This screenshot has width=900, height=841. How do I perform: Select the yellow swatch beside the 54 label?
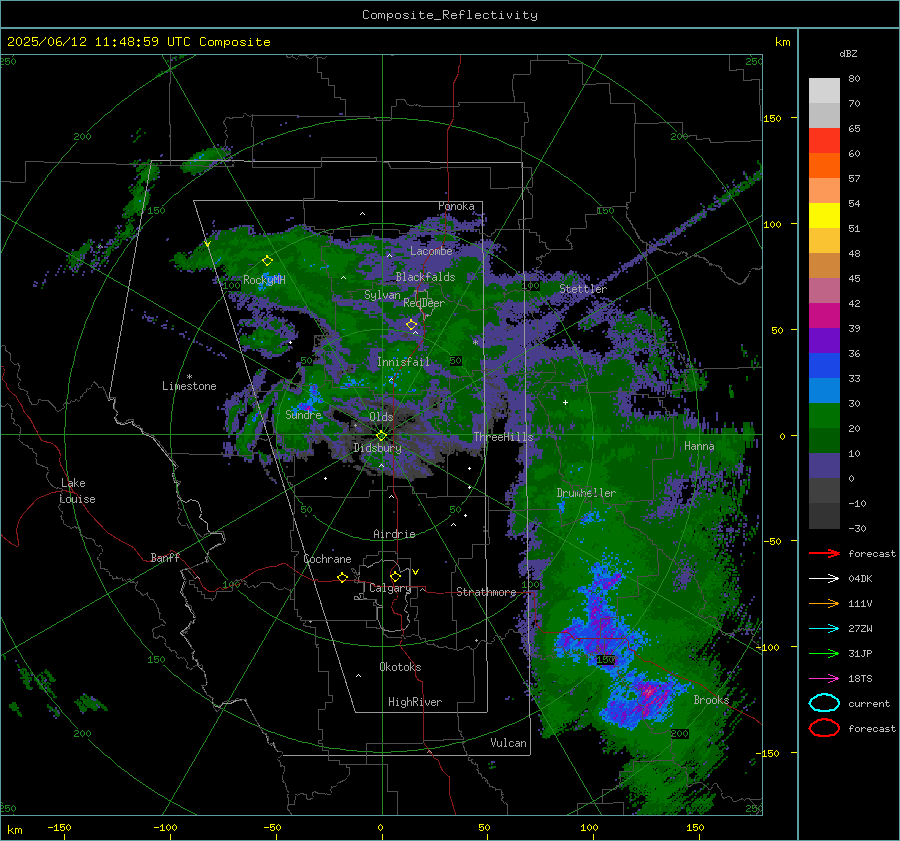[x=824, y=215]
